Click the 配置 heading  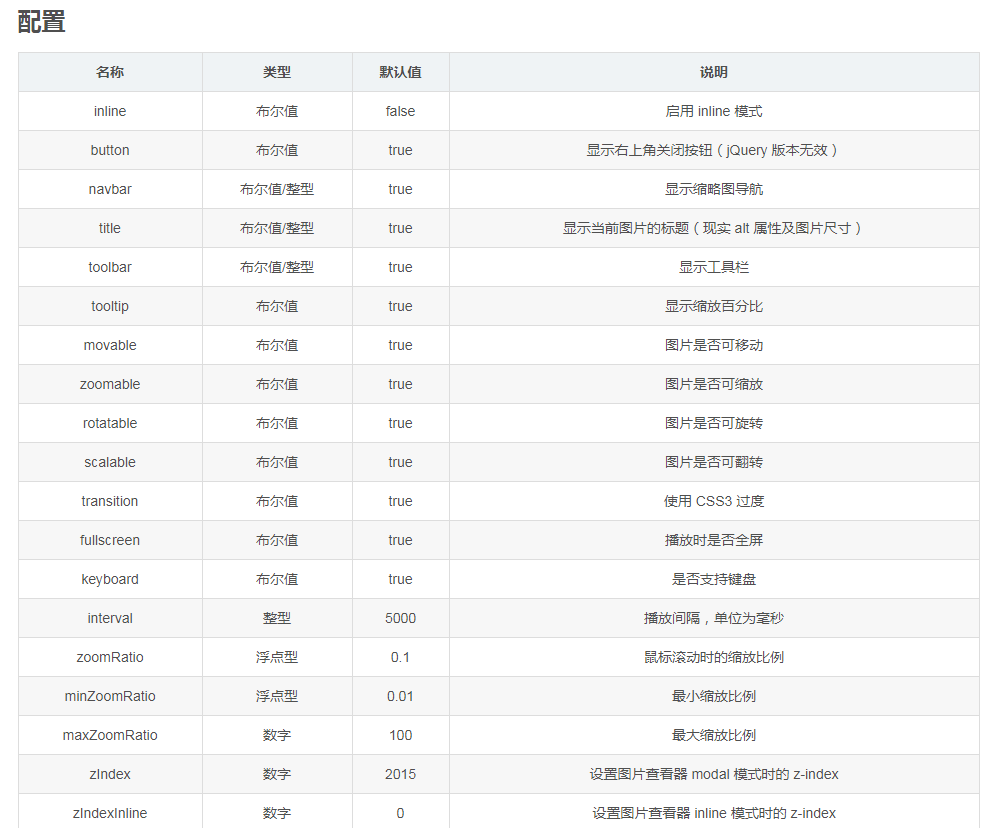42,22
